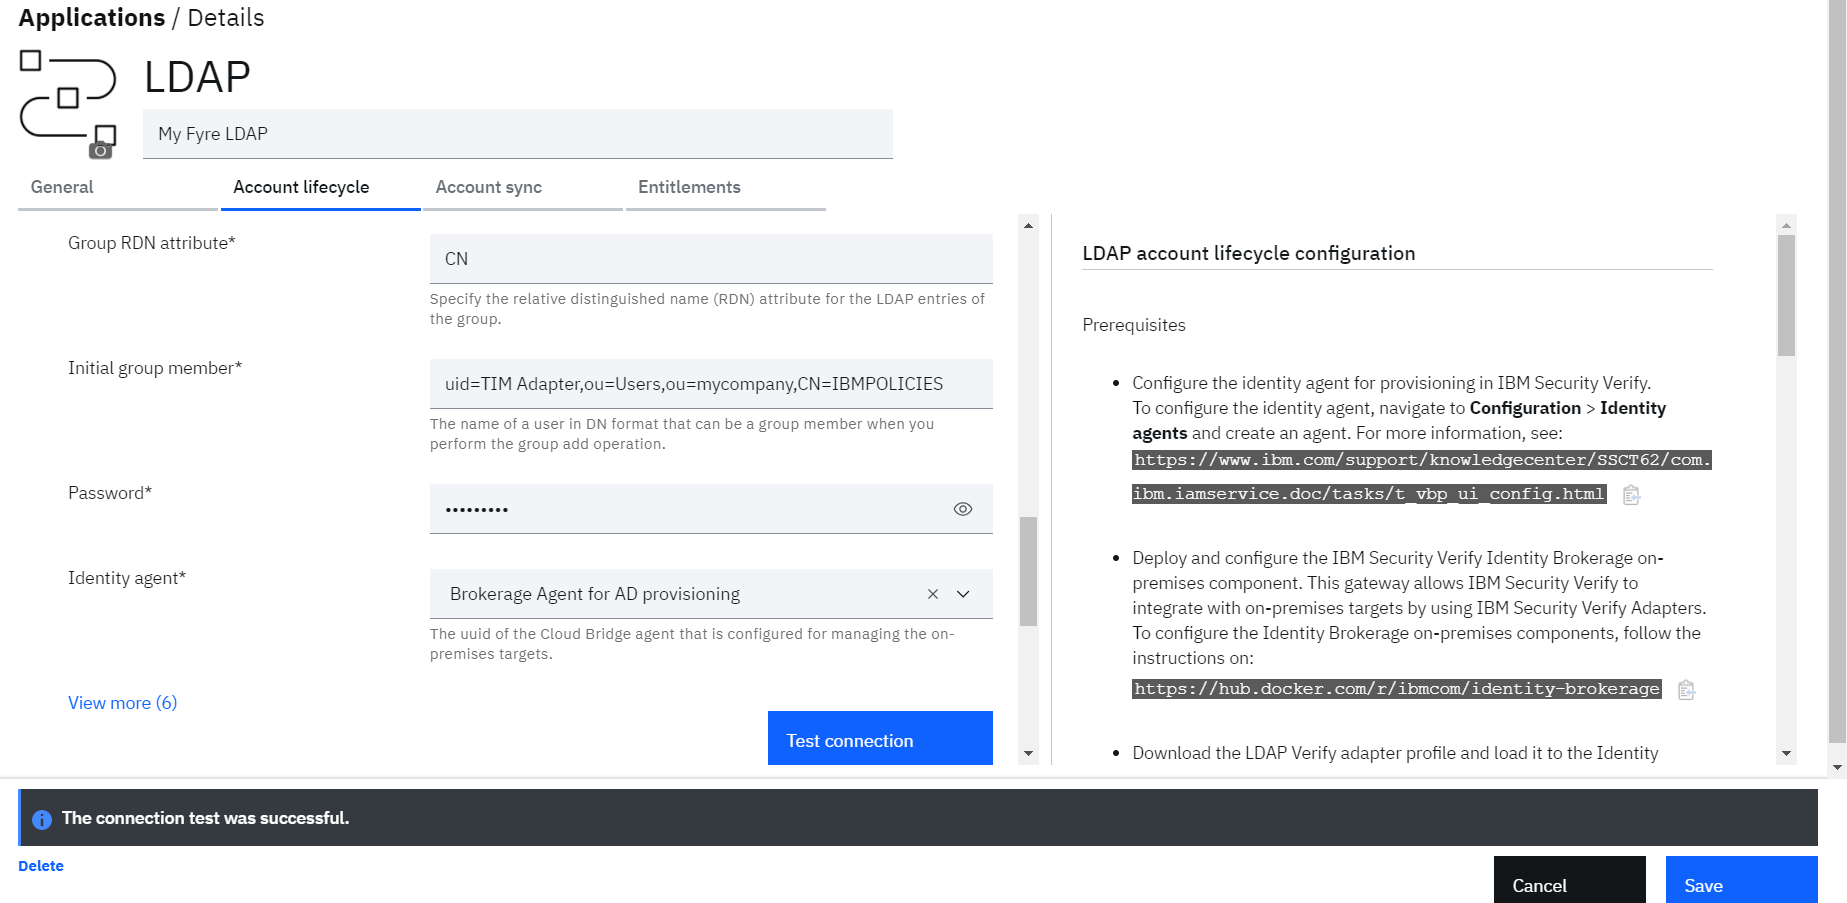The image size is (1847, 903).
Task: Click the page scrollbar down arrow
Action: pyautogui.click(x=1837, y=768)
